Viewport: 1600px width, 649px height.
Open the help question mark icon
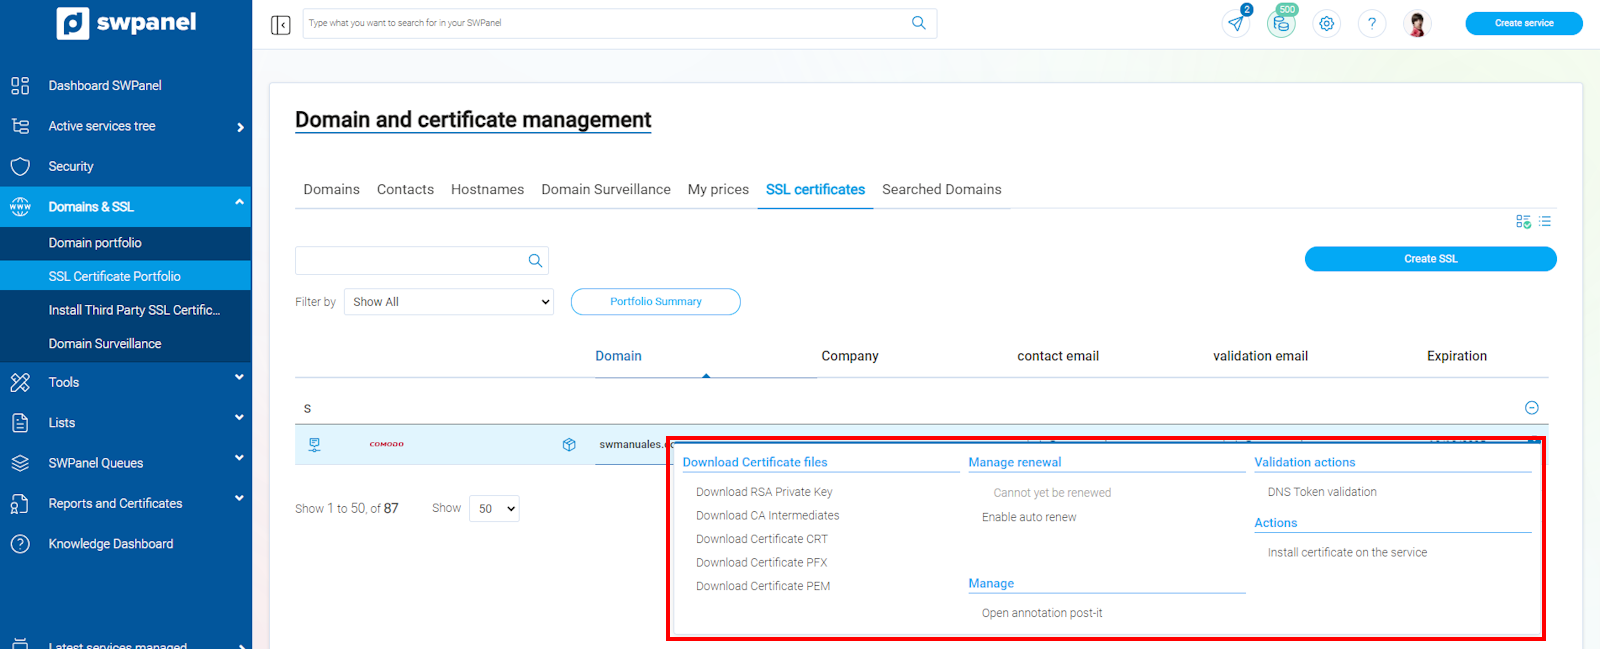[x=1372, y=24]
